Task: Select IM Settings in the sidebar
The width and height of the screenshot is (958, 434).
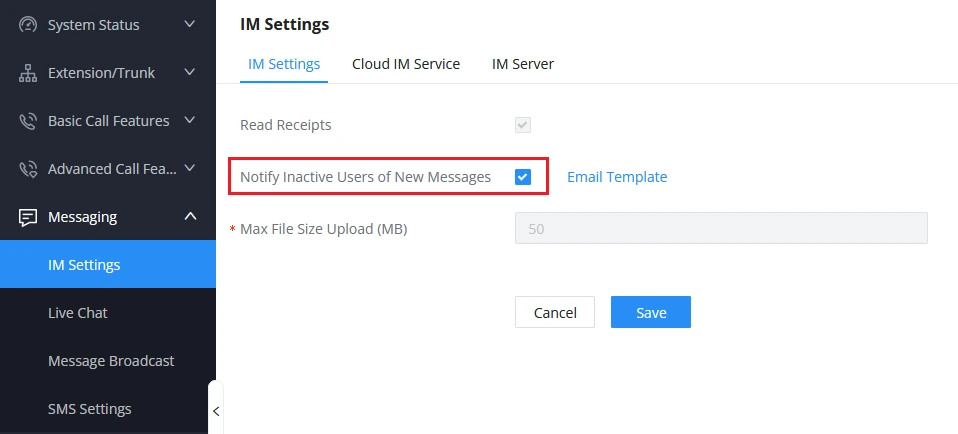Action: click(108, 265)
